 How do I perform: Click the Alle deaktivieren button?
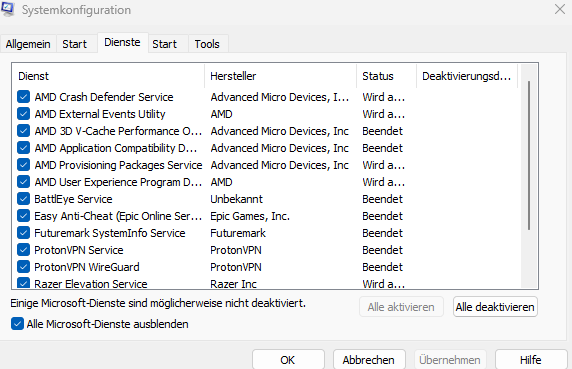point(495,307)
